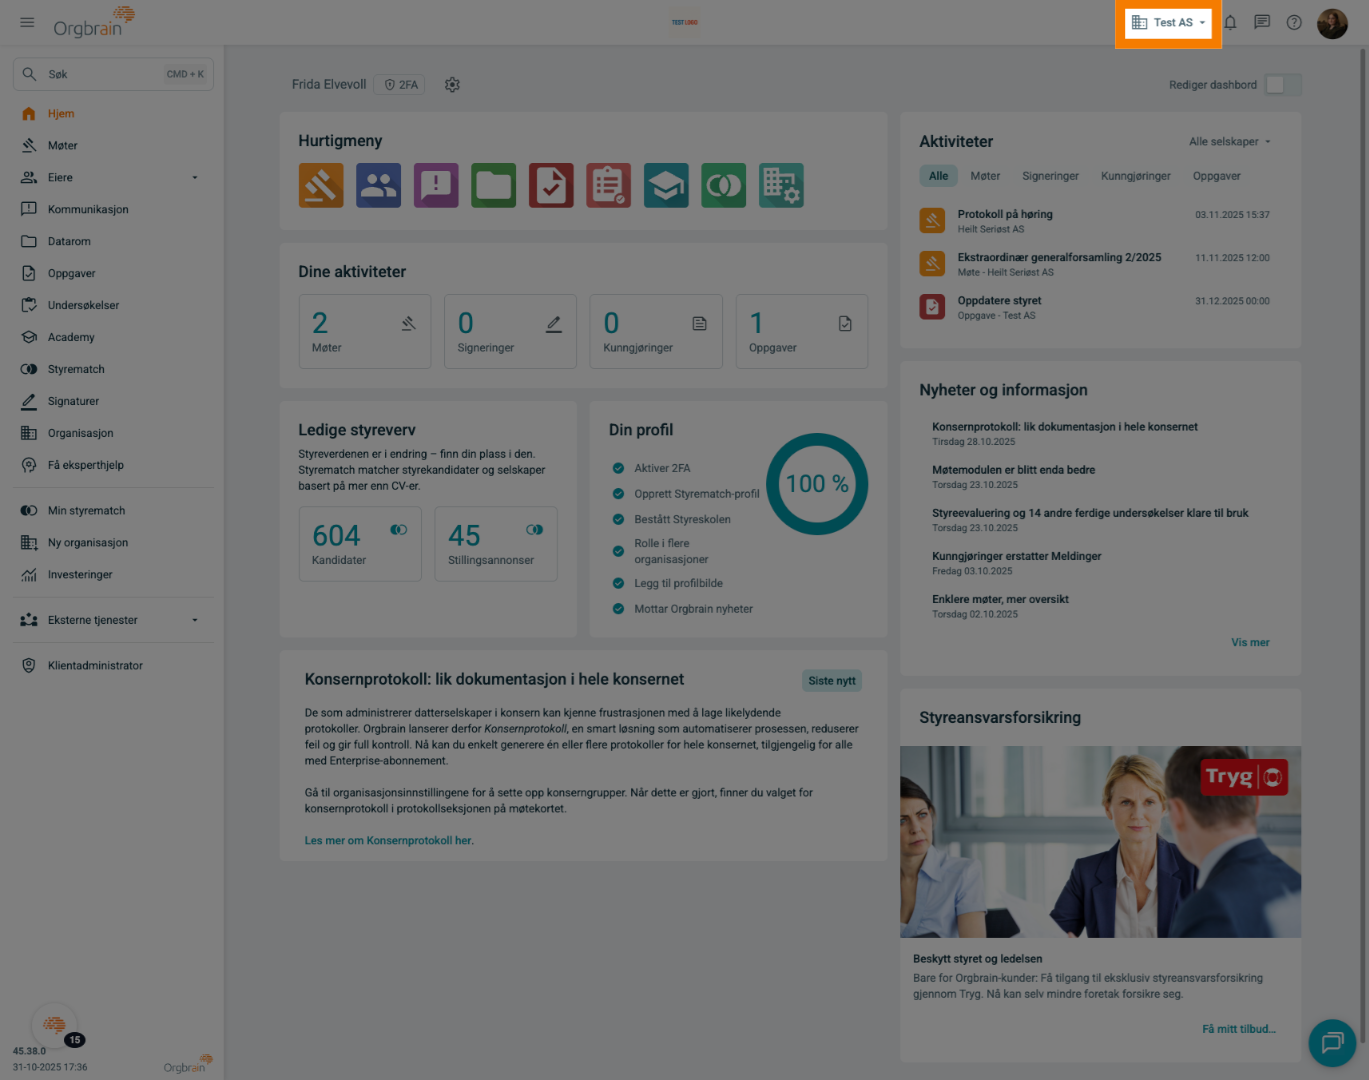Open the red checked-document Hurtigmeny shortcut

point(551,185)
